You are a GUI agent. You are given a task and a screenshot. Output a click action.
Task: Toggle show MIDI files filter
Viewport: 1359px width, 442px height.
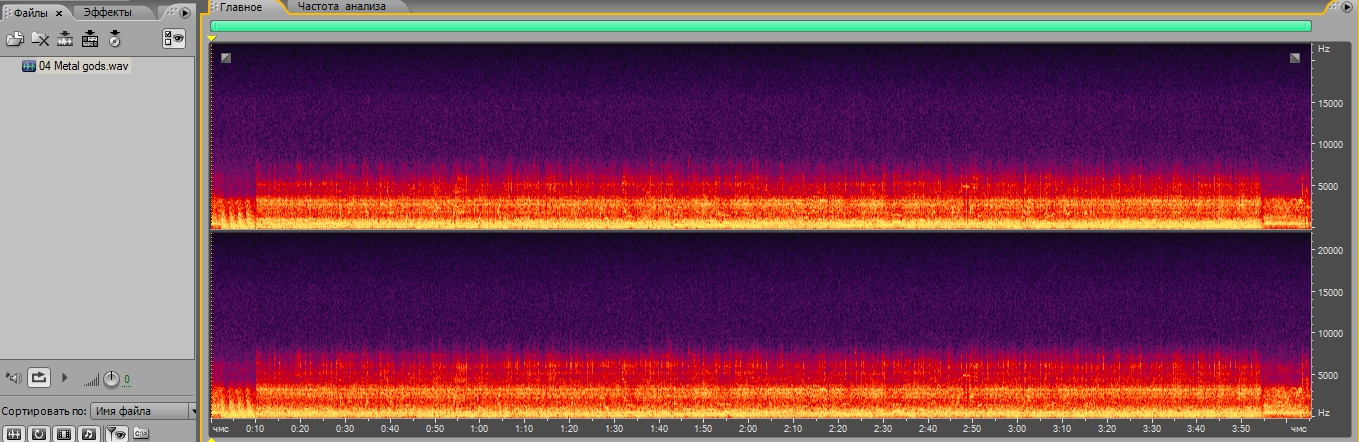pos(88,434)
